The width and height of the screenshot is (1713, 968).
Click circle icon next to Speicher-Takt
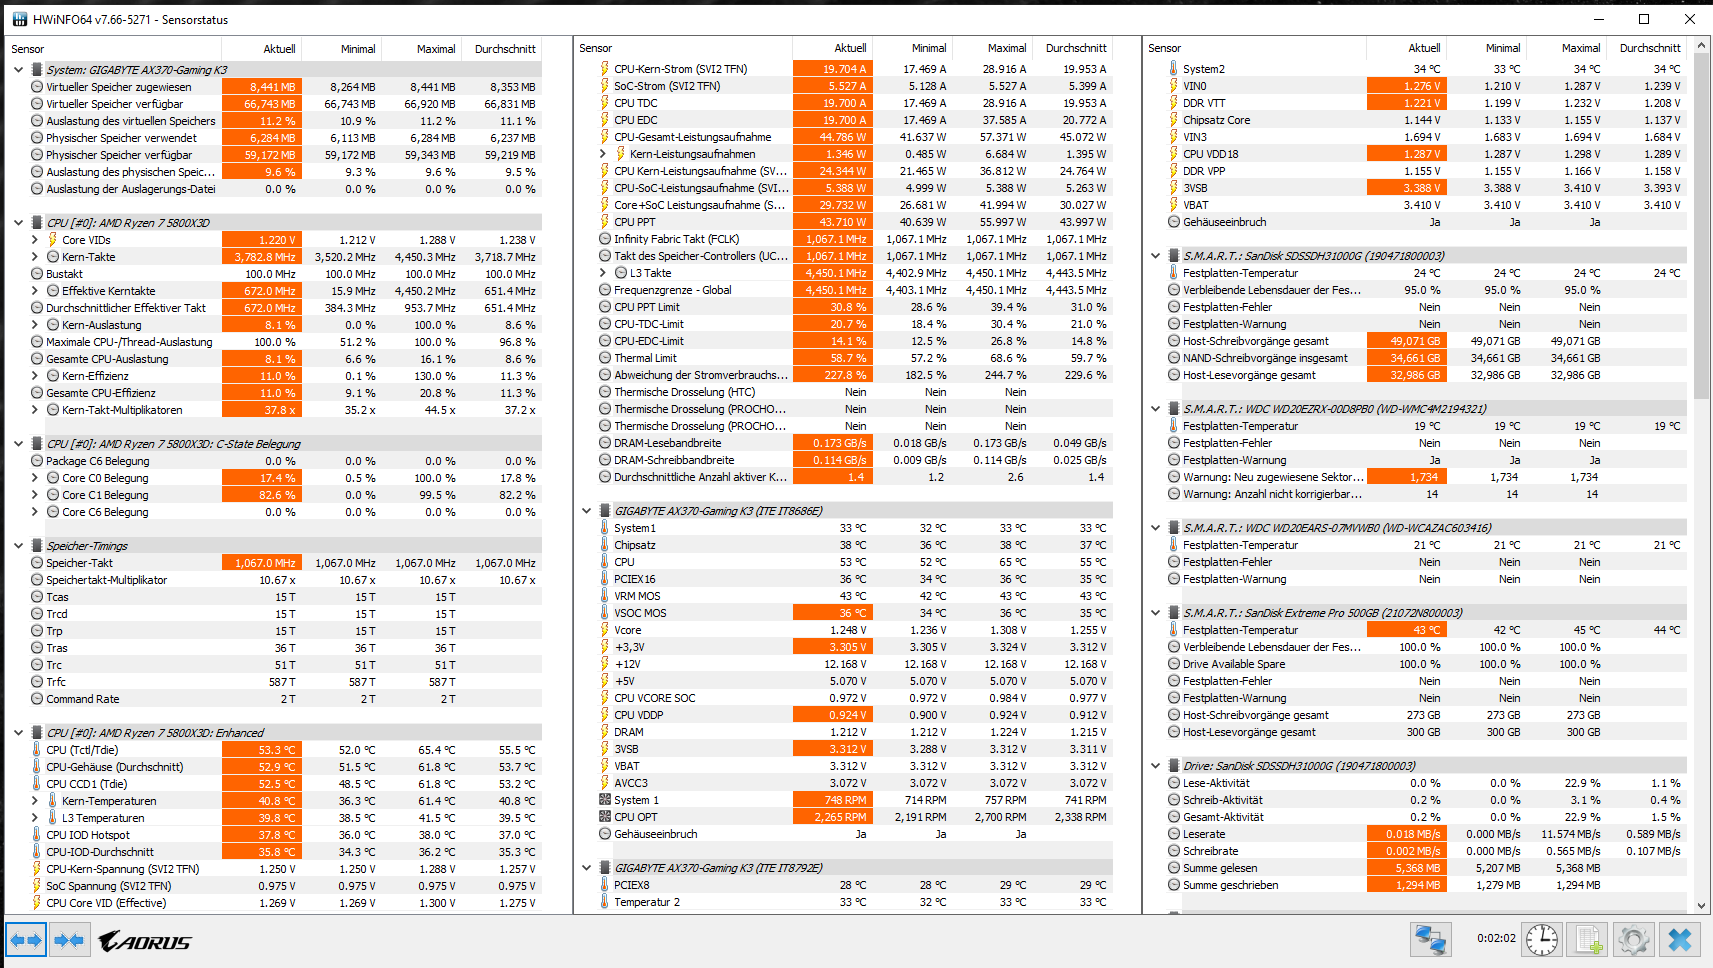click(x=37, y=563)
